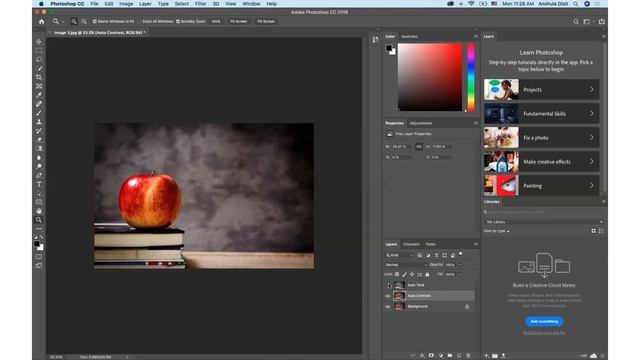This screenshot has width=640, height=360.
Task: Select the Healing Brush tool
Action: coord(39,104)
